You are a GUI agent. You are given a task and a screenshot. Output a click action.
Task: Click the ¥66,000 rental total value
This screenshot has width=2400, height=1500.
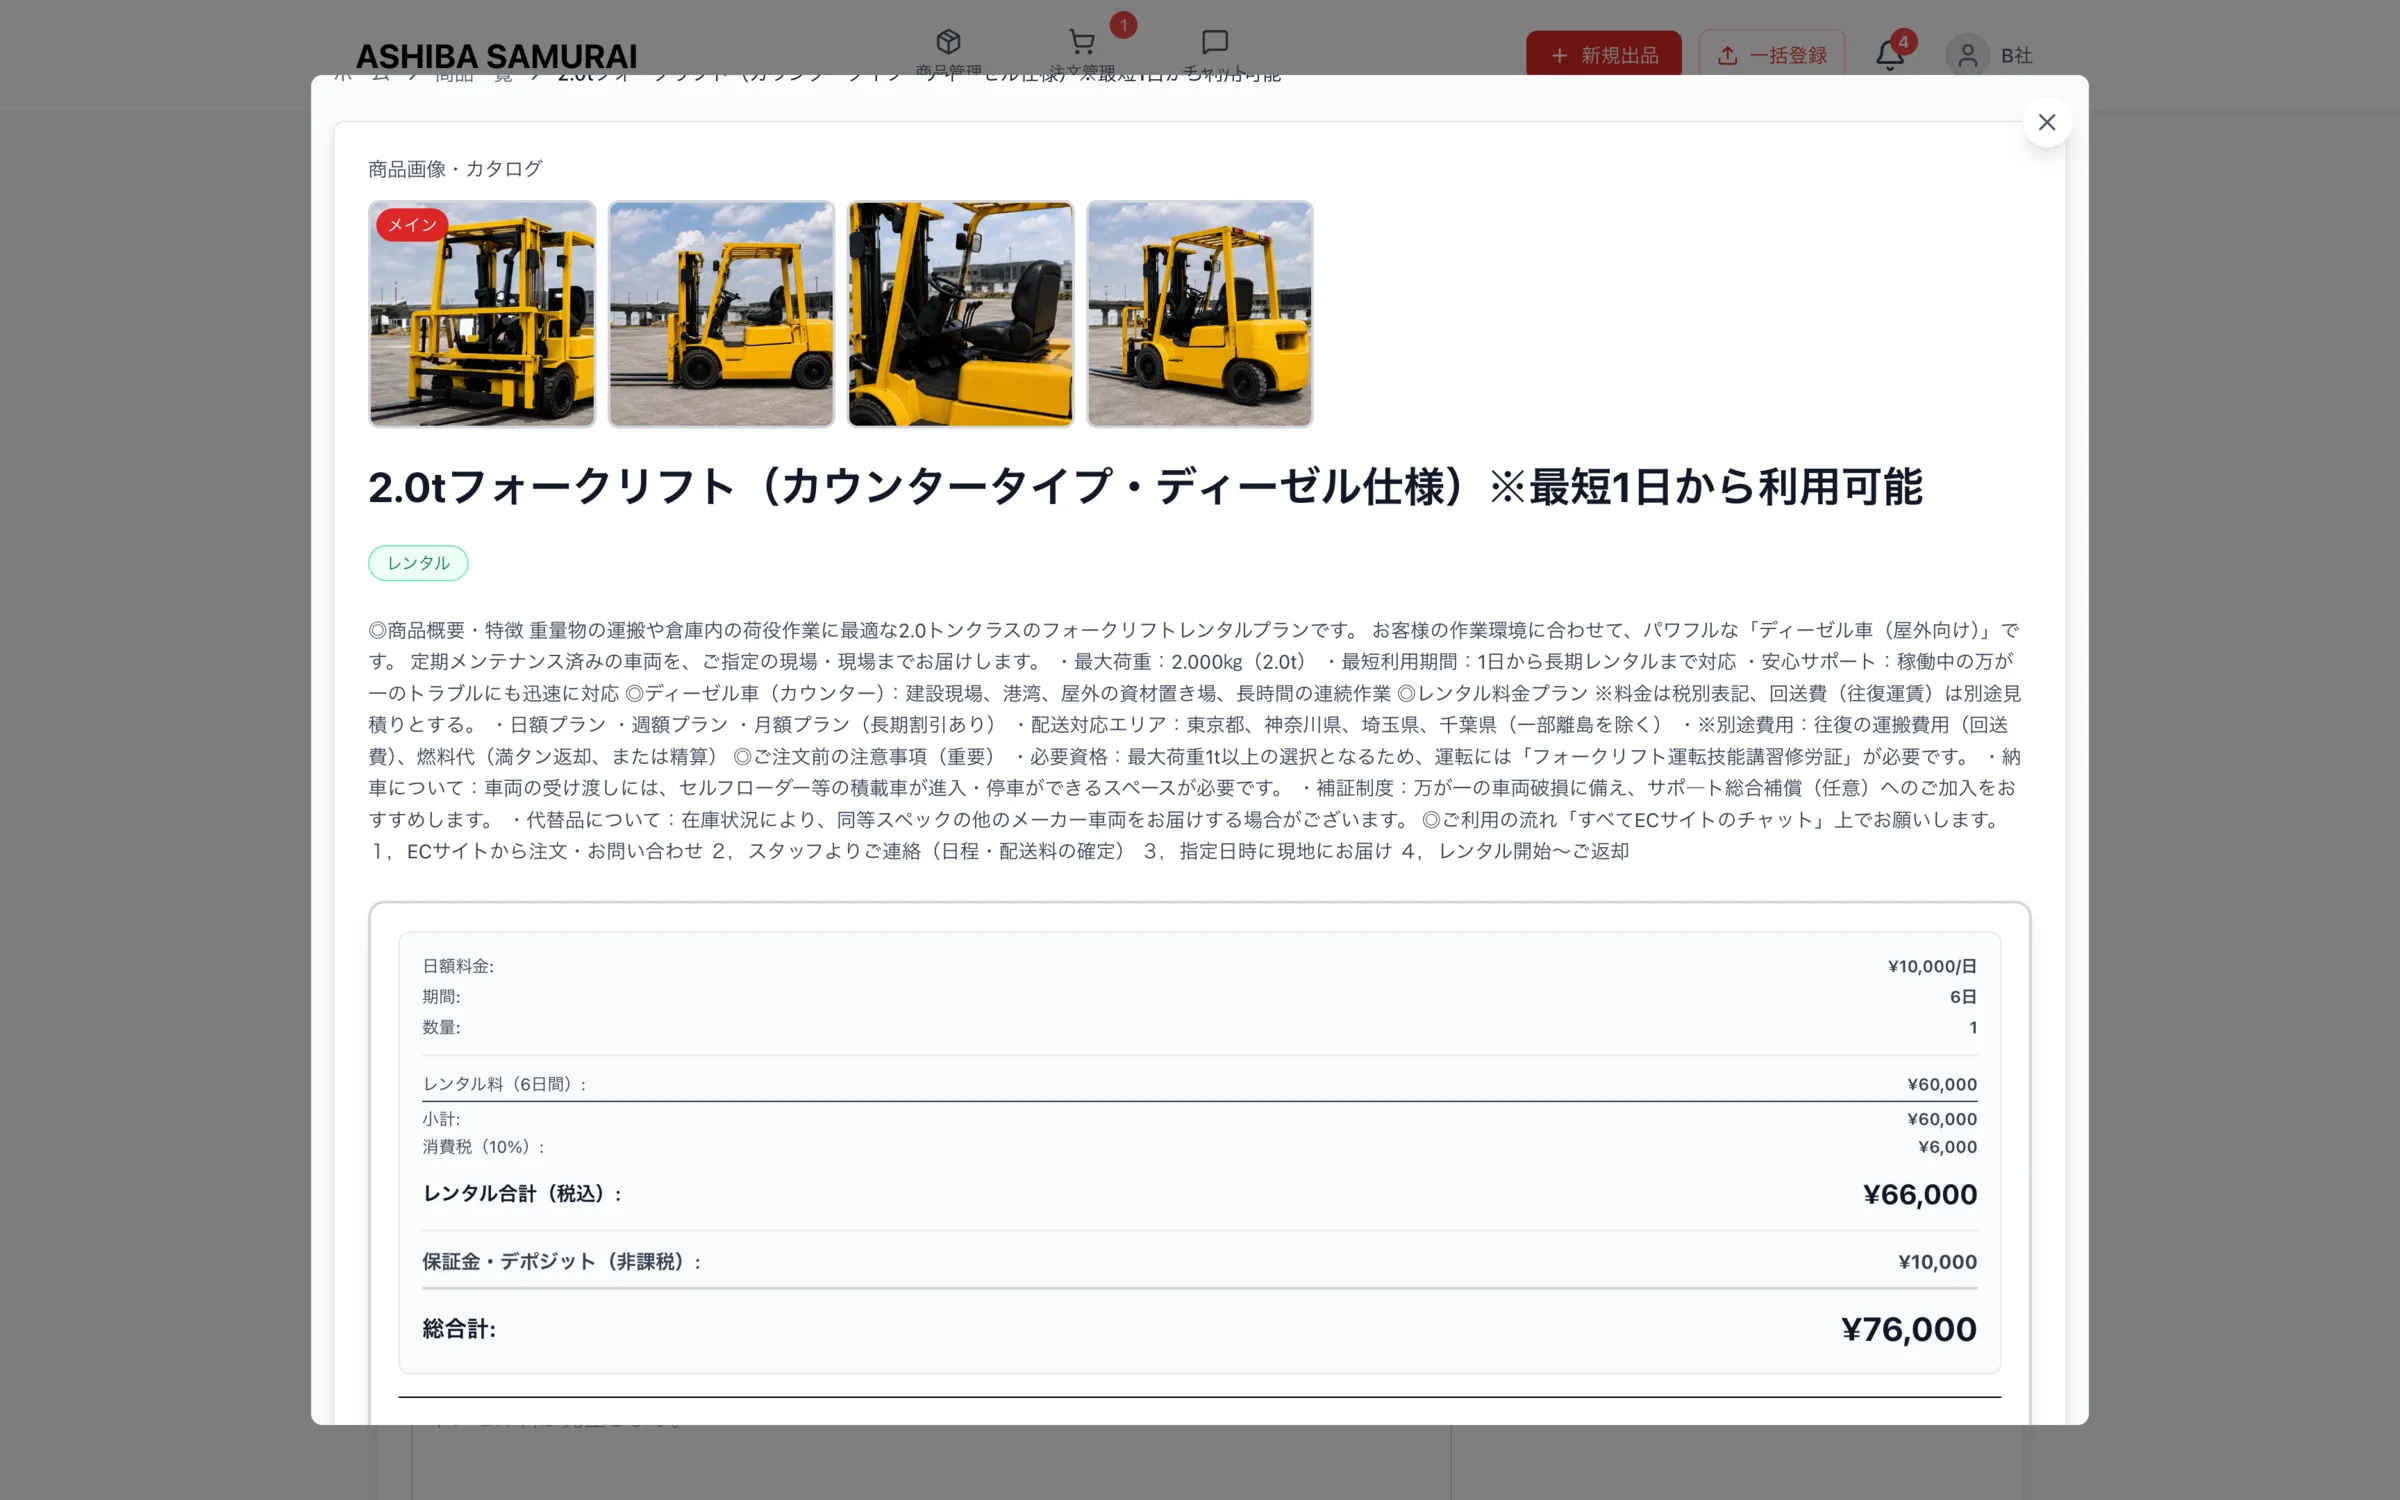(x=1920, y=1194)
